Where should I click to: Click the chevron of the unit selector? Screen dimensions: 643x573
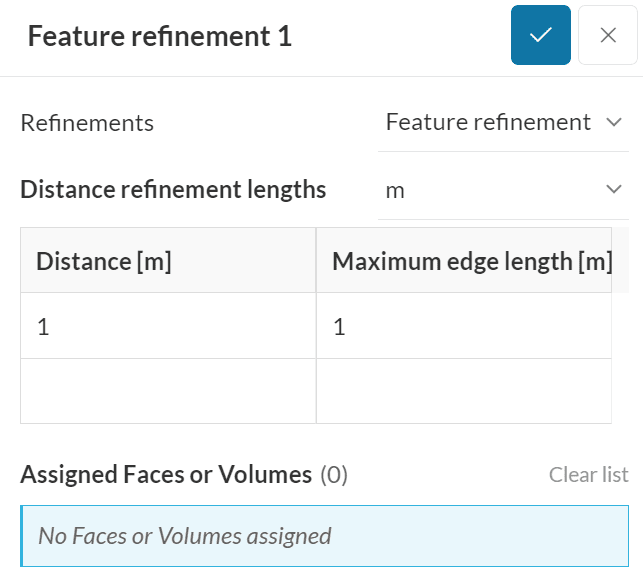click(x=614, y=190)
